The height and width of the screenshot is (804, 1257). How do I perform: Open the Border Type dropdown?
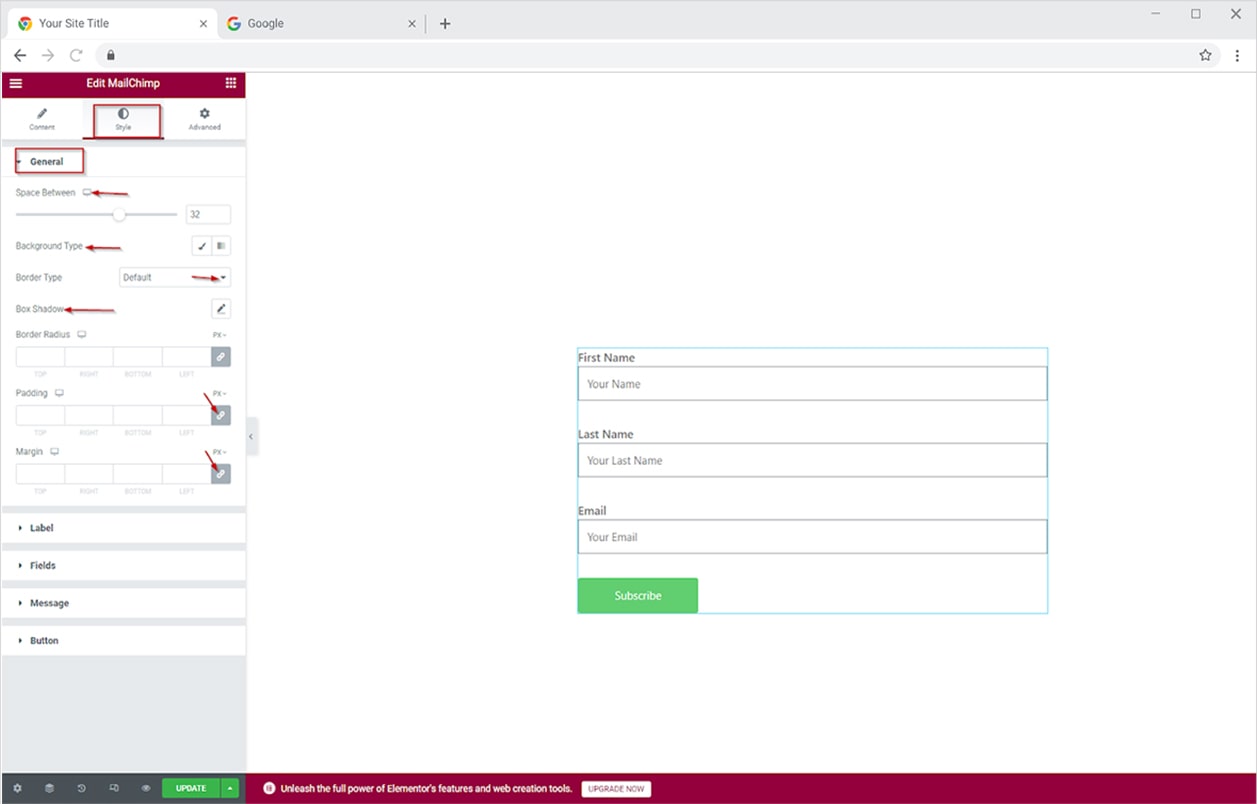point(175,278)
